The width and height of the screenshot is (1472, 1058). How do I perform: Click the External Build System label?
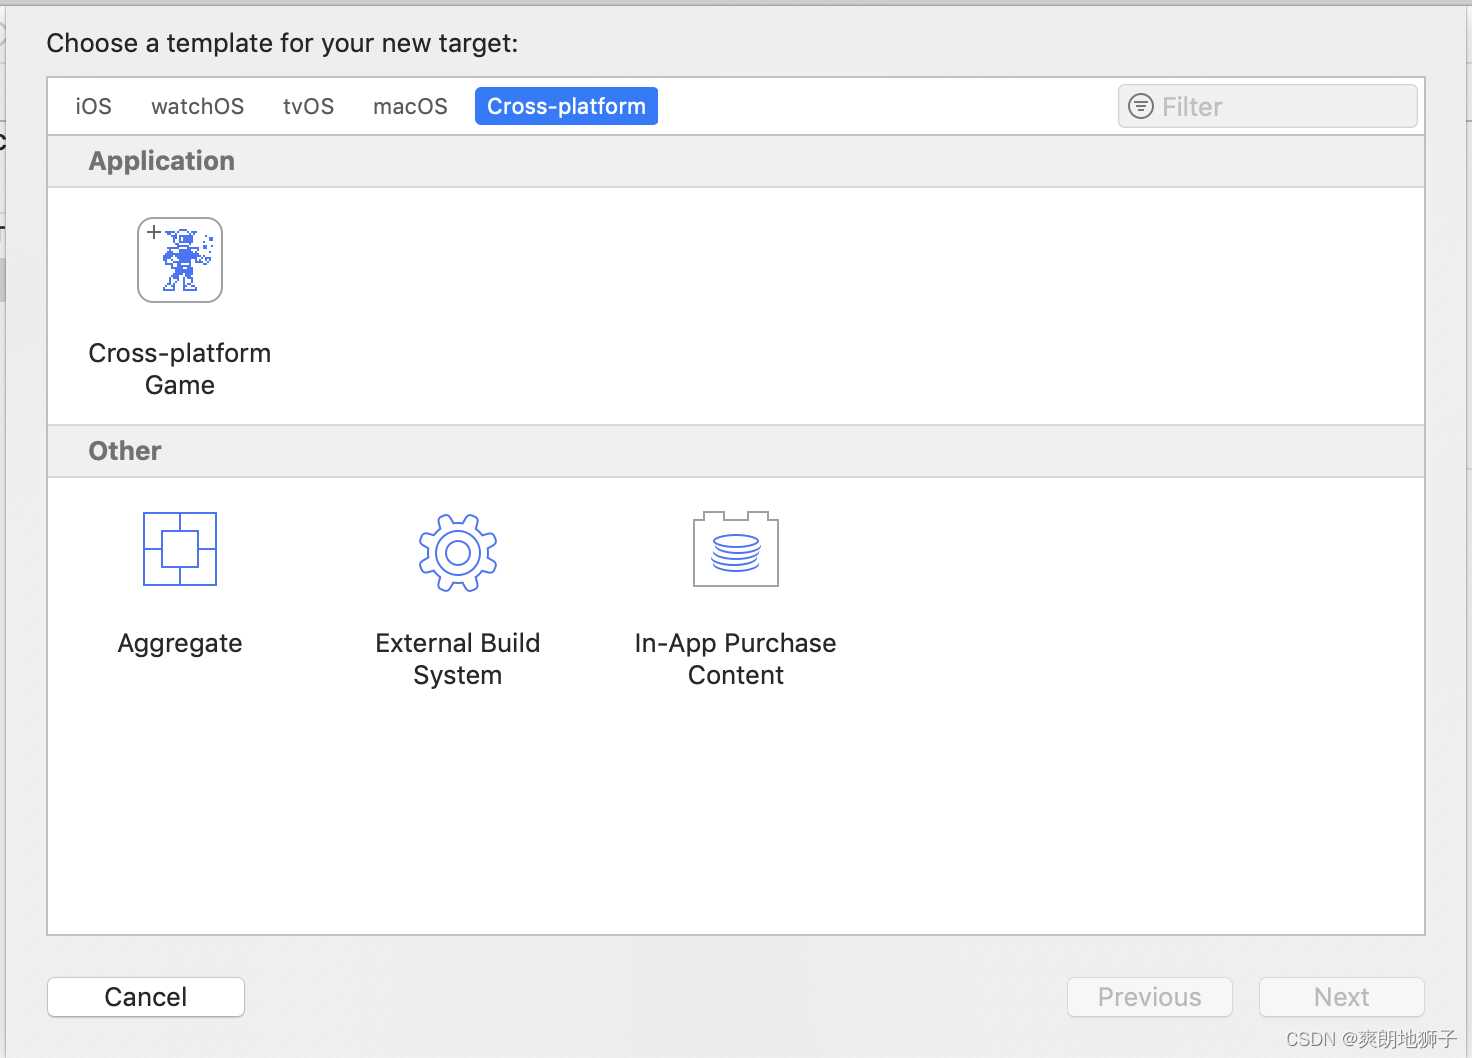[458, 659]
